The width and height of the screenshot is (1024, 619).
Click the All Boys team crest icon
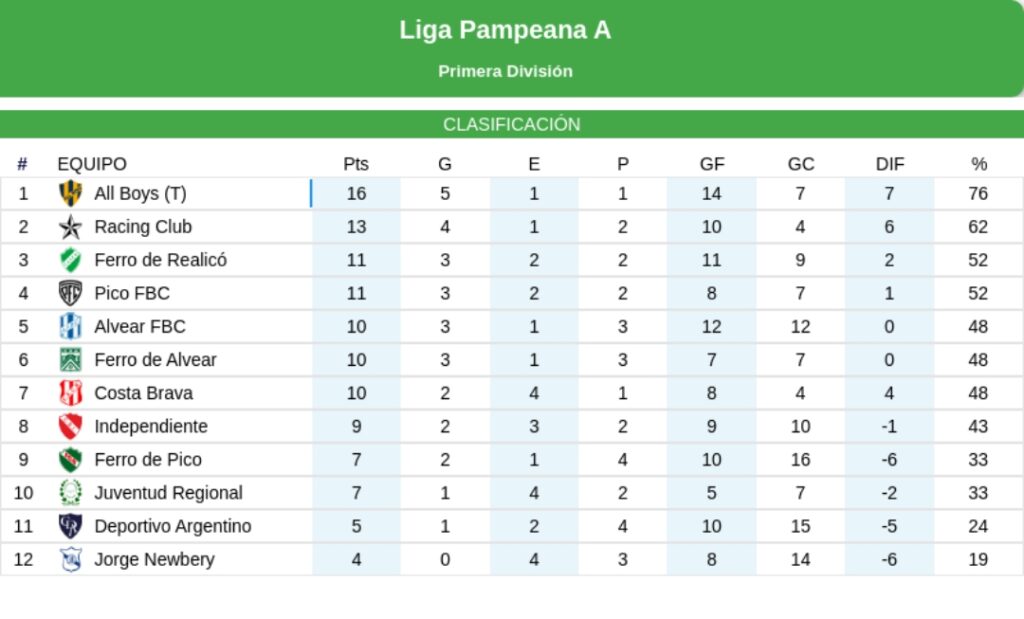point(70,193)
